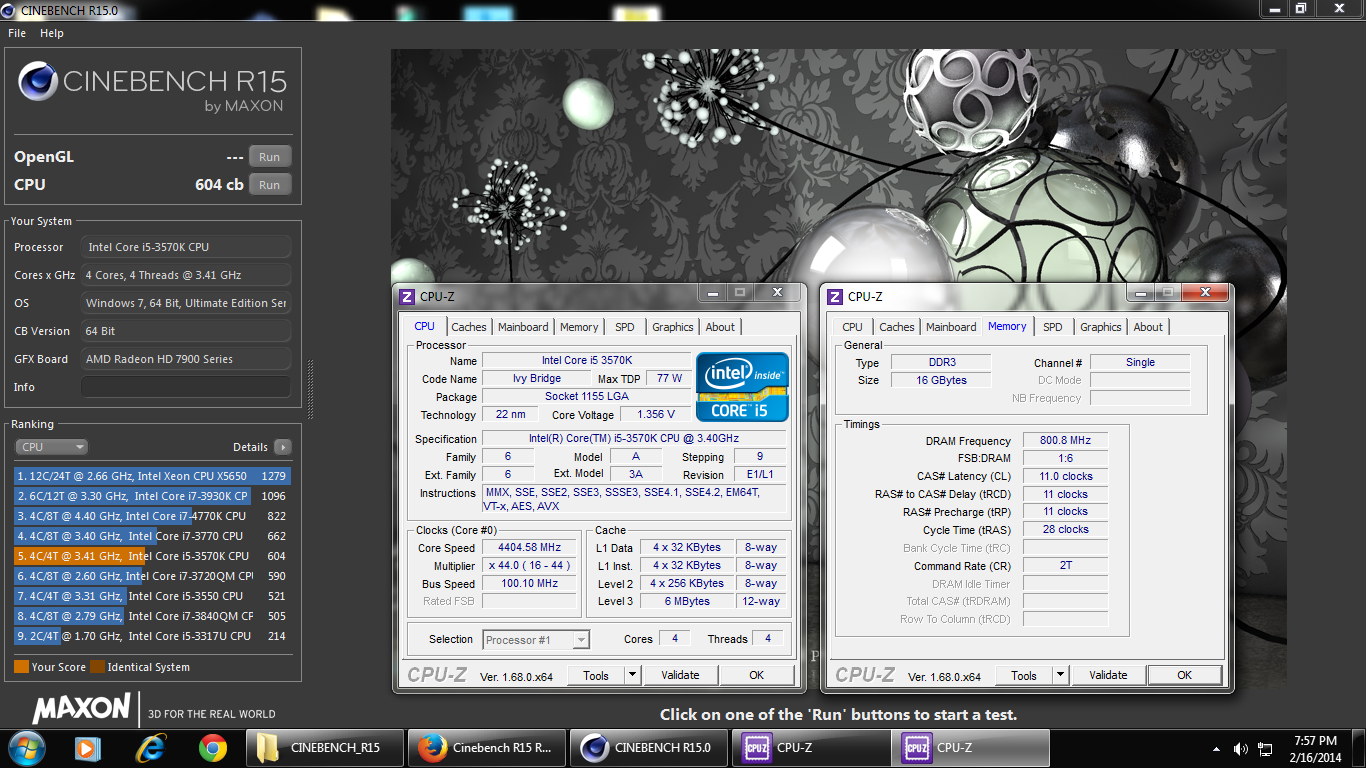Image resolution: width=1366 pixels, height=768 pixels.
Task: Switch to CPU tab in right CPU-Z window
Action: (x=853, y=327)
